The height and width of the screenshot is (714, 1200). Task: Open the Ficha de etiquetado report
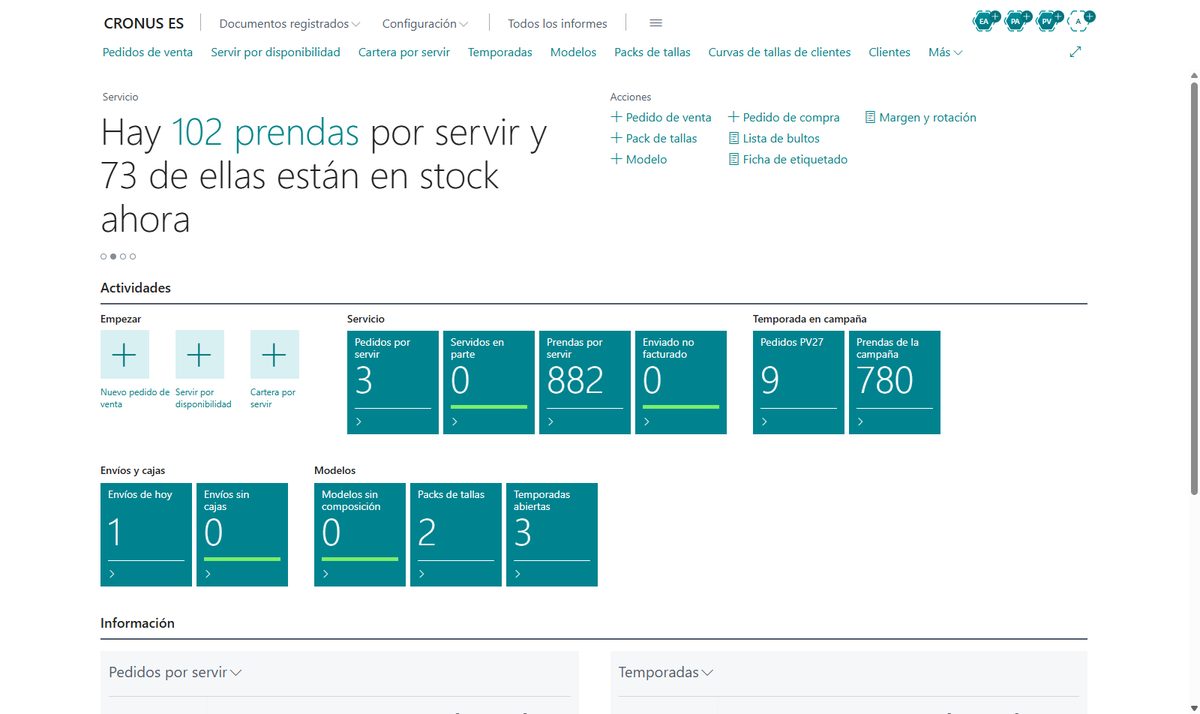tap(788, 159)
